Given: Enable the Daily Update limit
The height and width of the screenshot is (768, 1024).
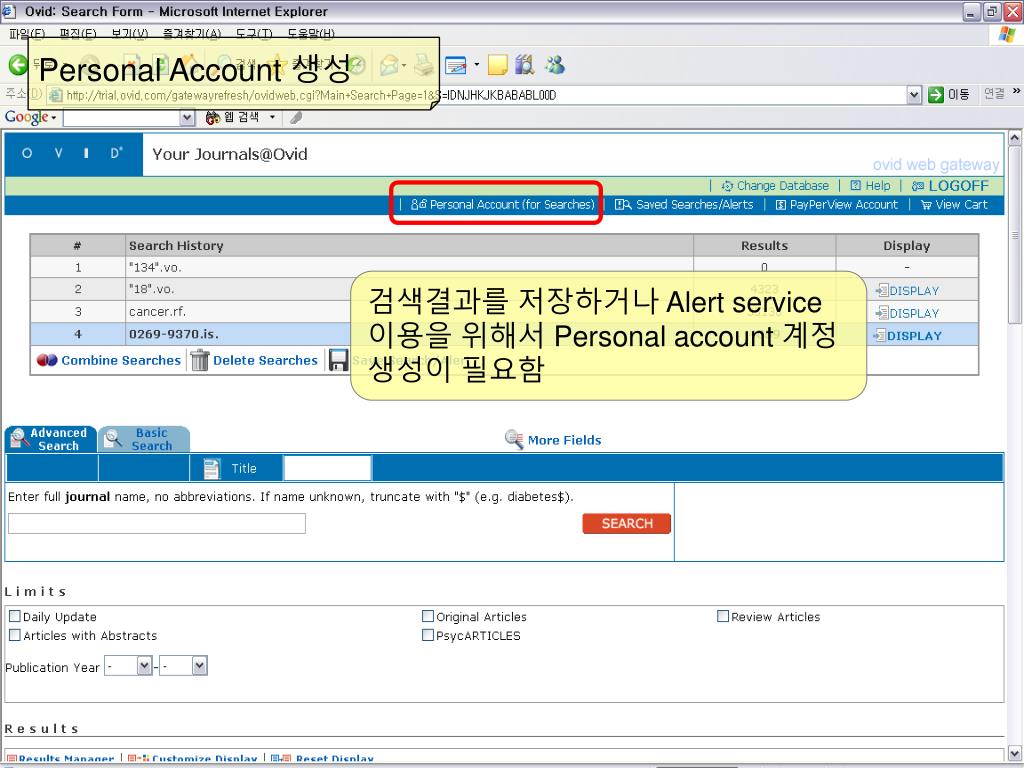Looking at the screenshot, I should click(x=15, y=616).
